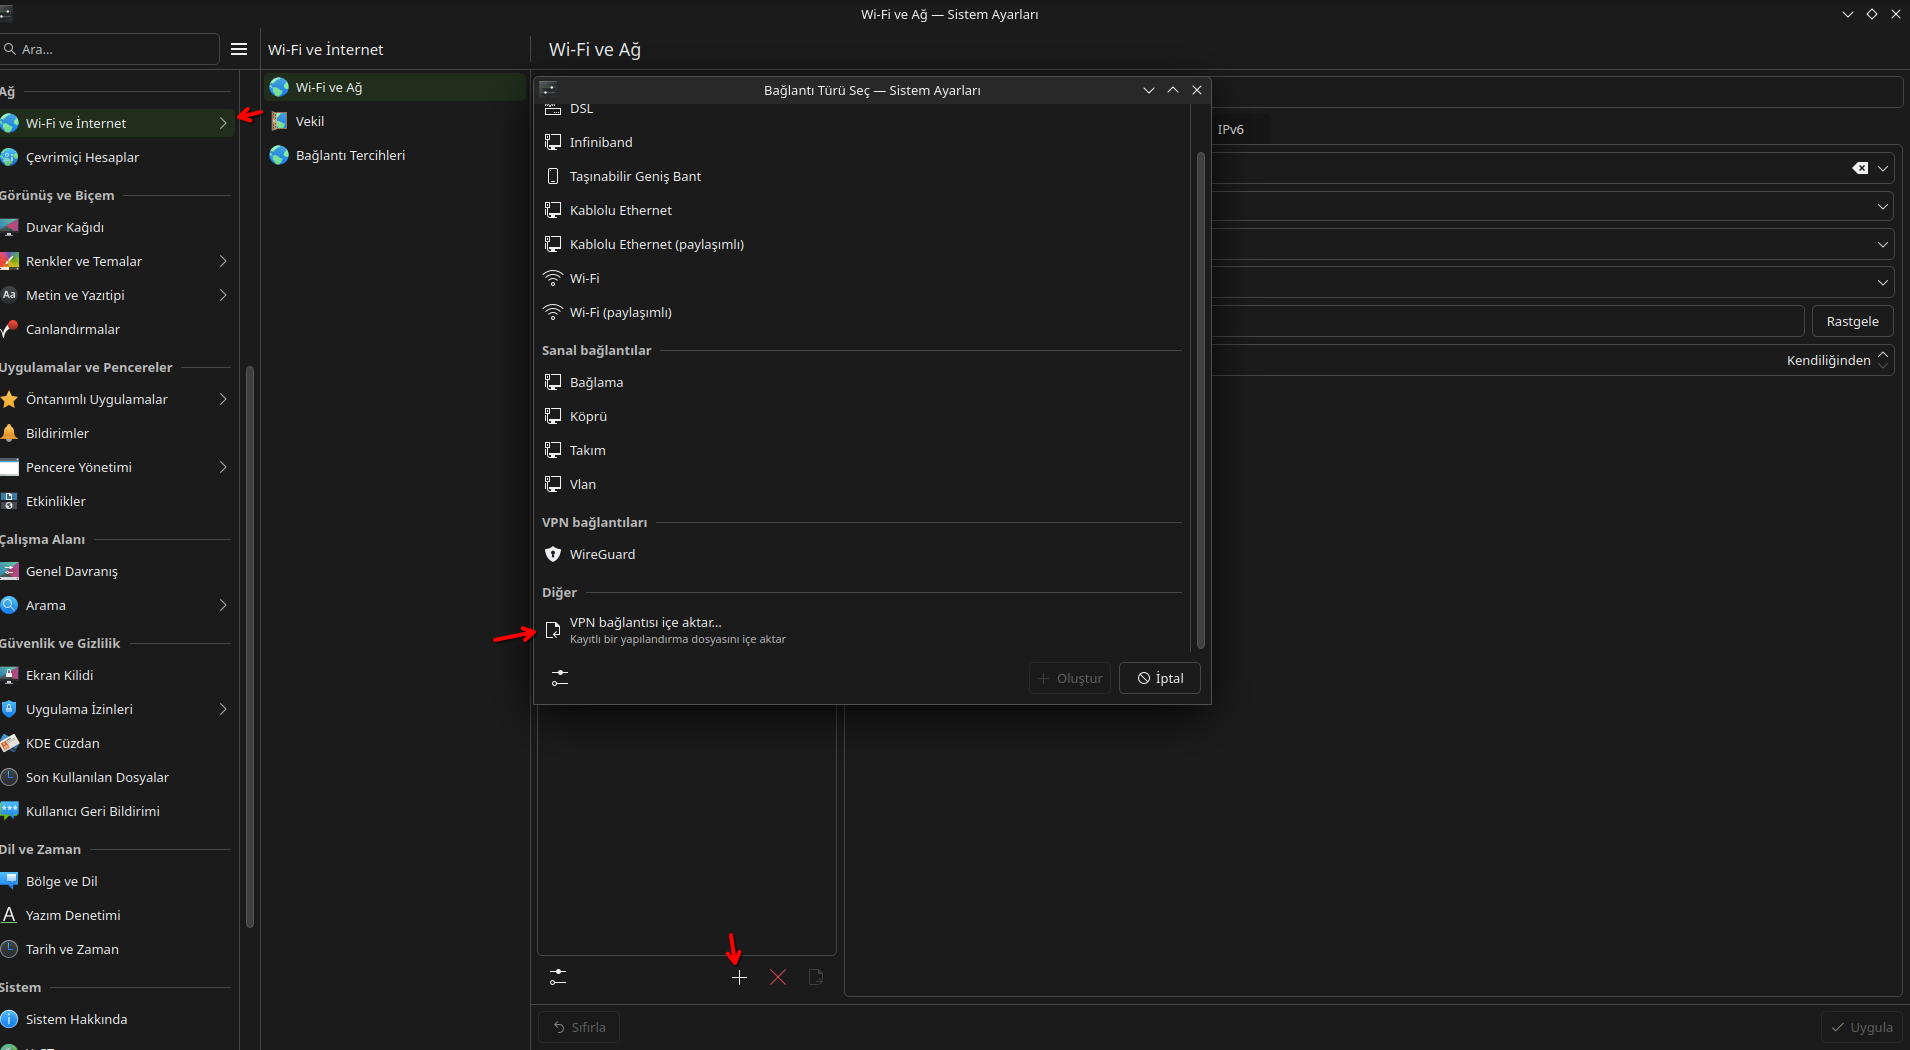Click the Ara search field
1910x1050 pixels.
coord(110,49)
